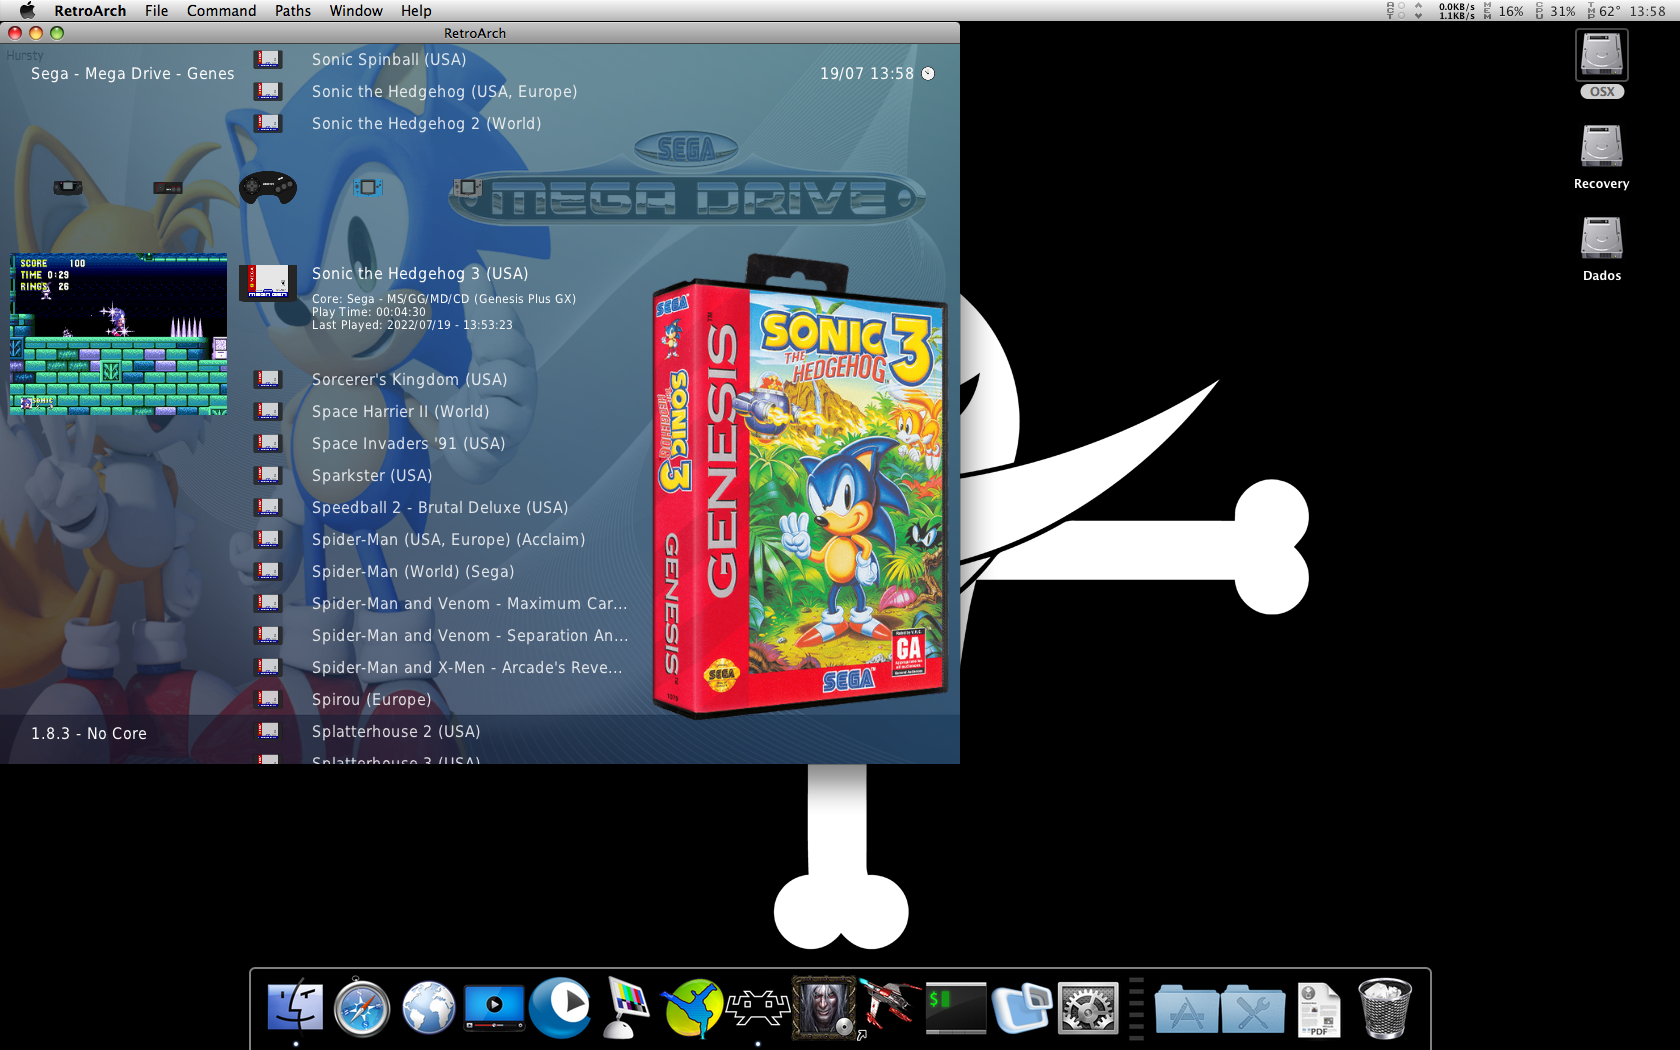This screenshot has width=1680, height=1050.
Task: Select "Spider-Man and Venom - Separation An..." entry
Action: point(470,635)
